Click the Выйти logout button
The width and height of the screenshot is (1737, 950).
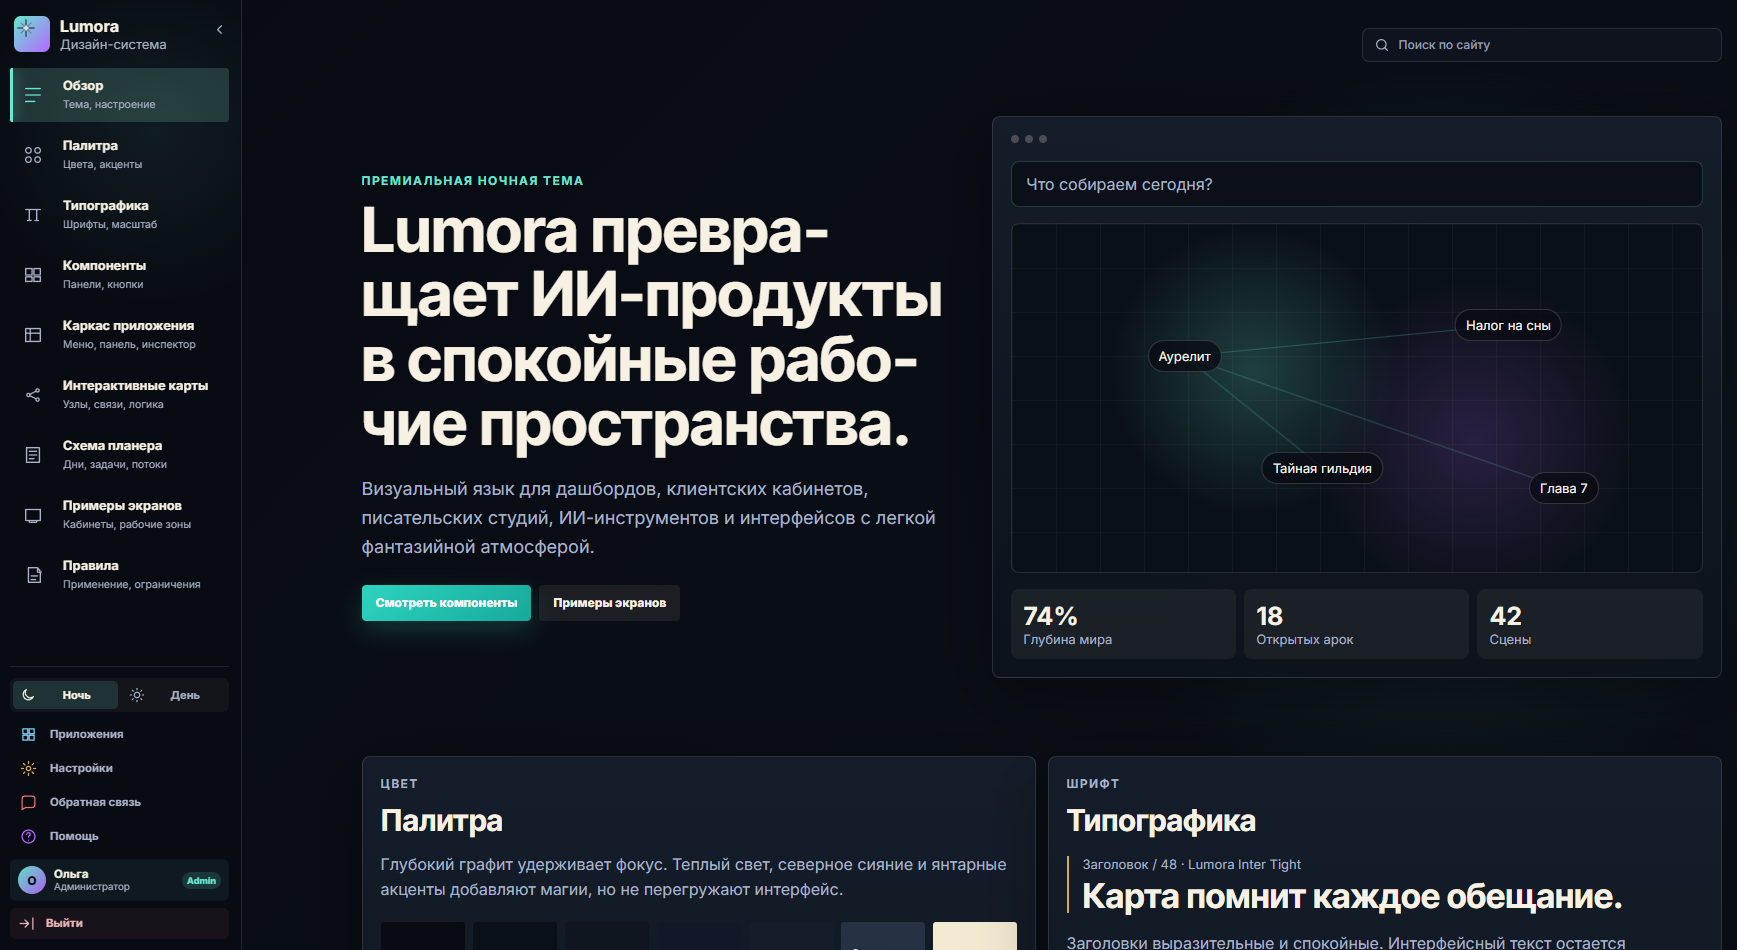[120, 923]
